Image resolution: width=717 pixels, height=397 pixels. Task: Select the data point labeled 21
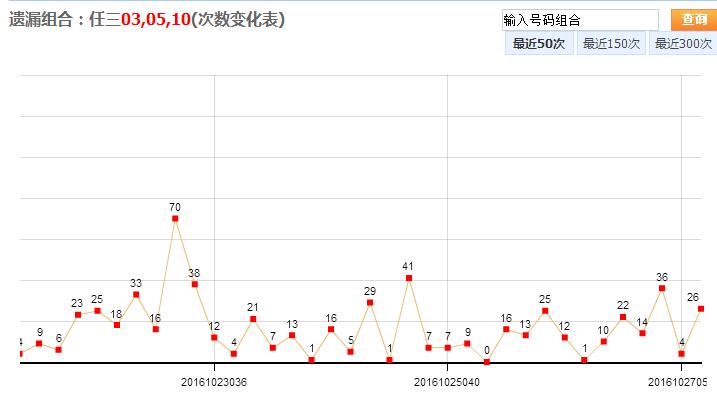253,319
